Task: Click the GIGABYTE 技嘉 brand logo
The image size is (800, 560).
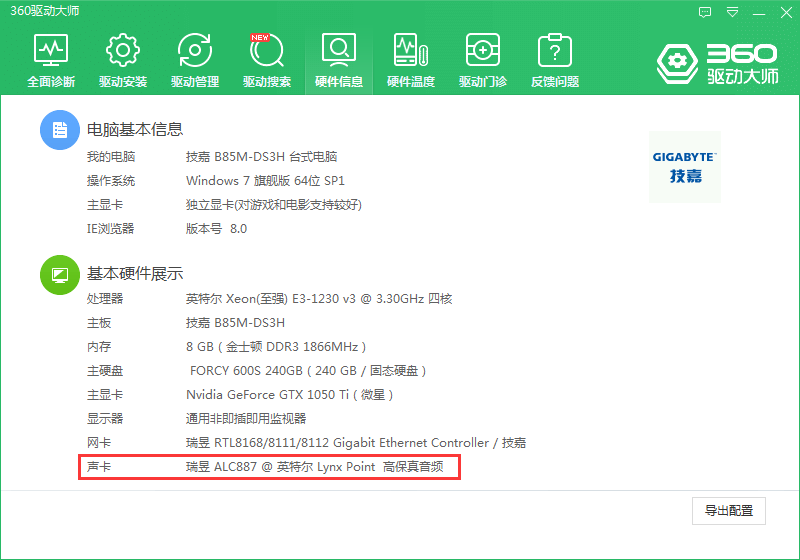Action: pyautogui.click(x=685, y=167)
